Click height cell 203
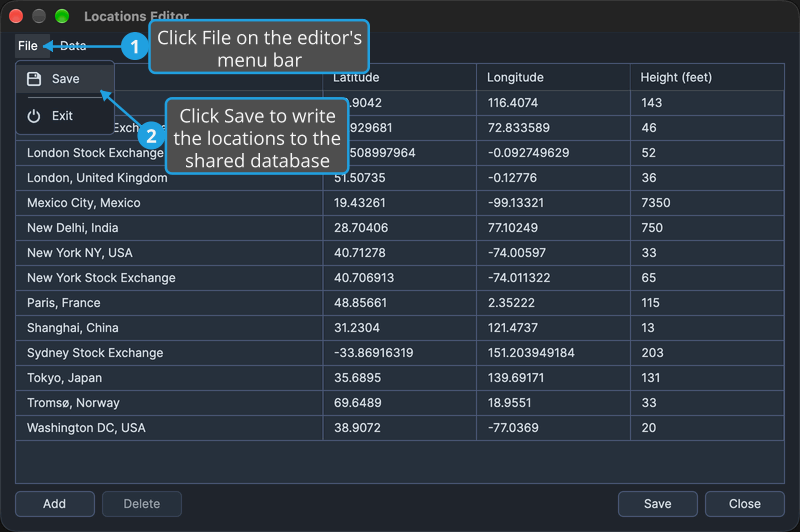Viewport: 800px width, 532px height. tap(707, 352)
